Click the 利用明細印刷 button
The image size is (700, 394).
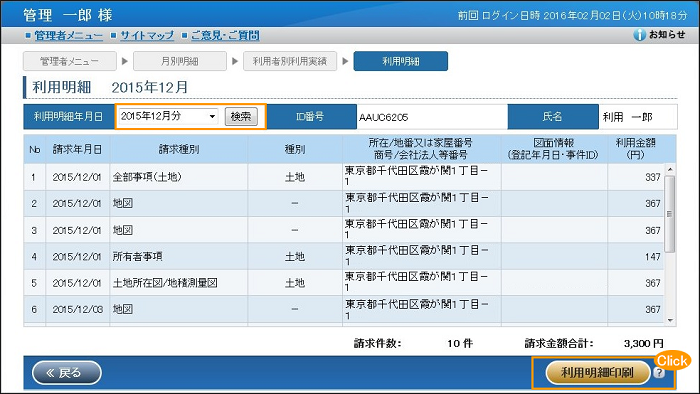pyautogui.click(x=597, y=373)
